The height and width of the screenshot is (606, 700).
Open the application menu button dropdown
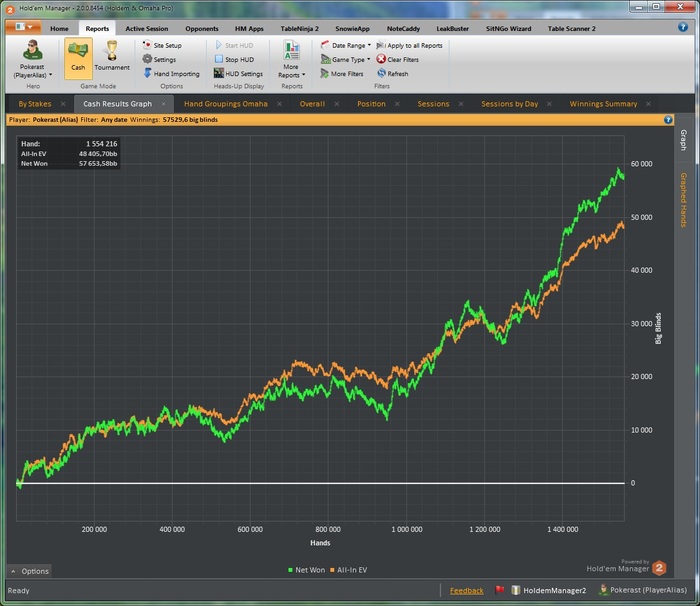pos(24,27)
